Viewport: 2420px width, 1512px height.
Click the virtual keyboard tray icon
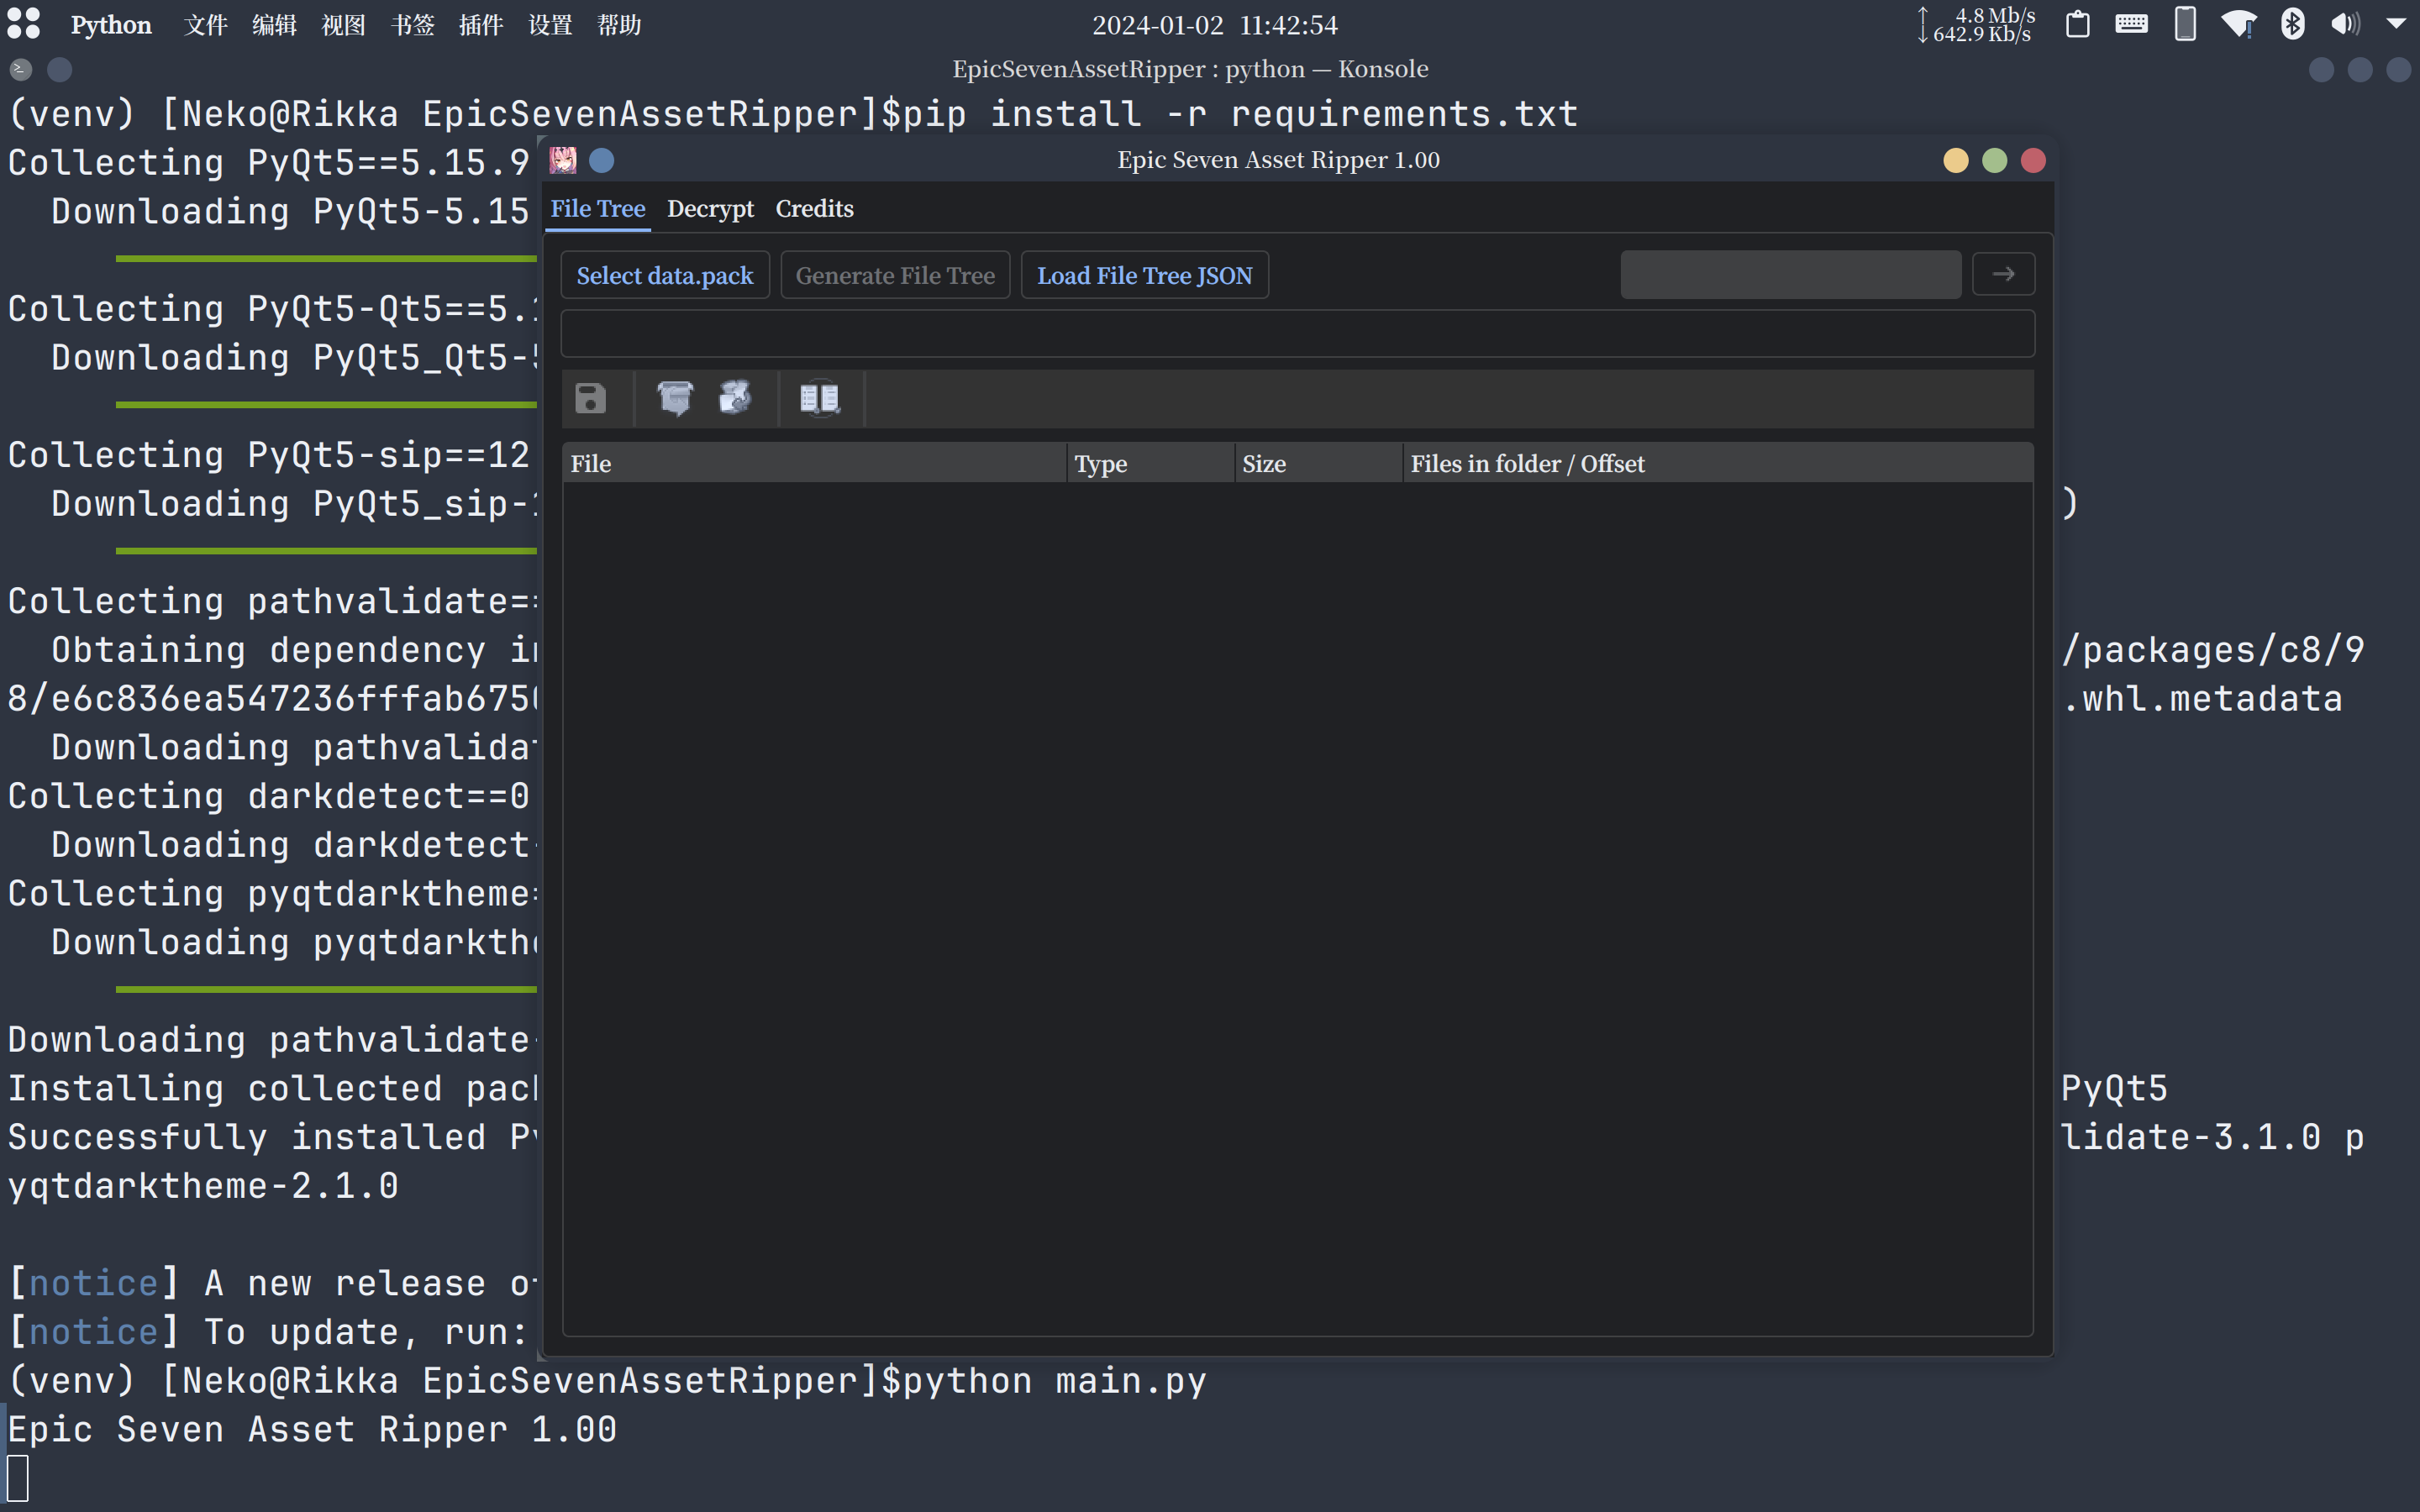[2131, 24]
